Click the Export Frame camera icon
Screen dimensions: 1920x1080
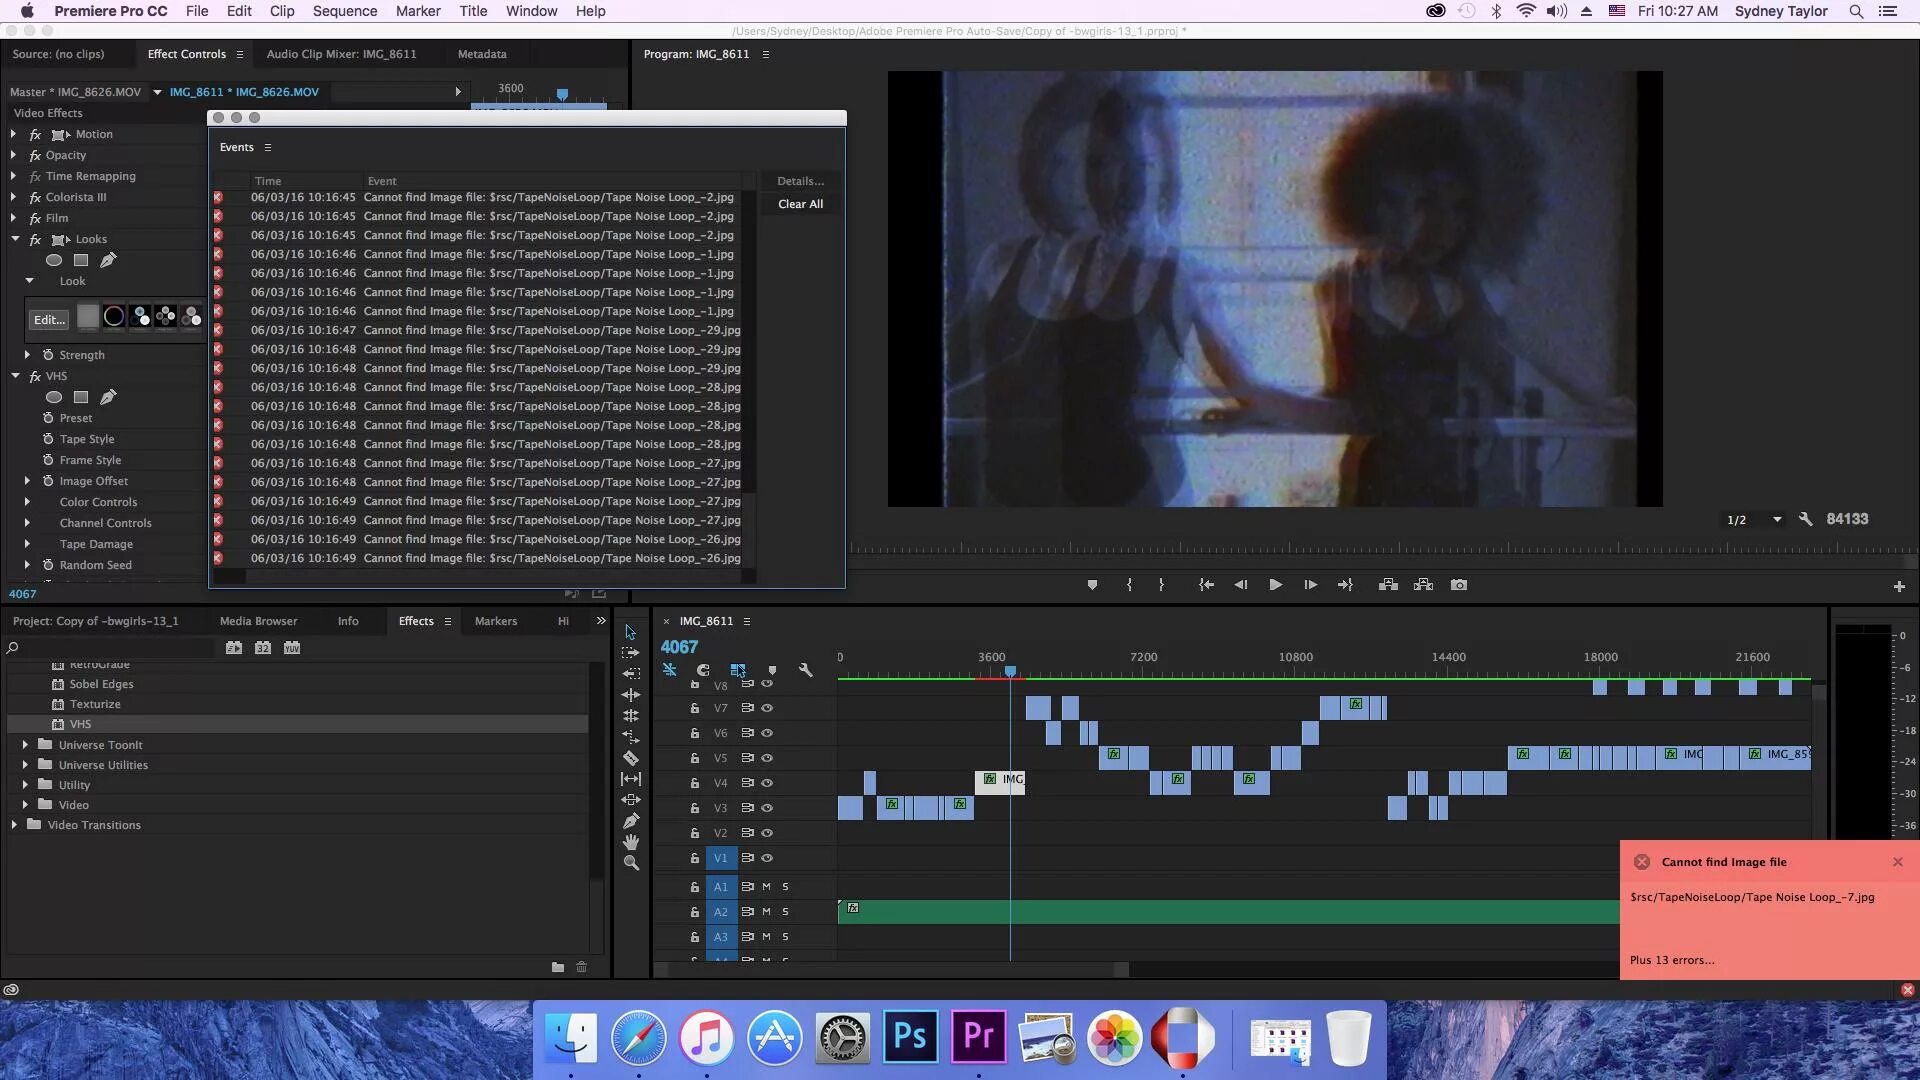tap(1459, 585)
